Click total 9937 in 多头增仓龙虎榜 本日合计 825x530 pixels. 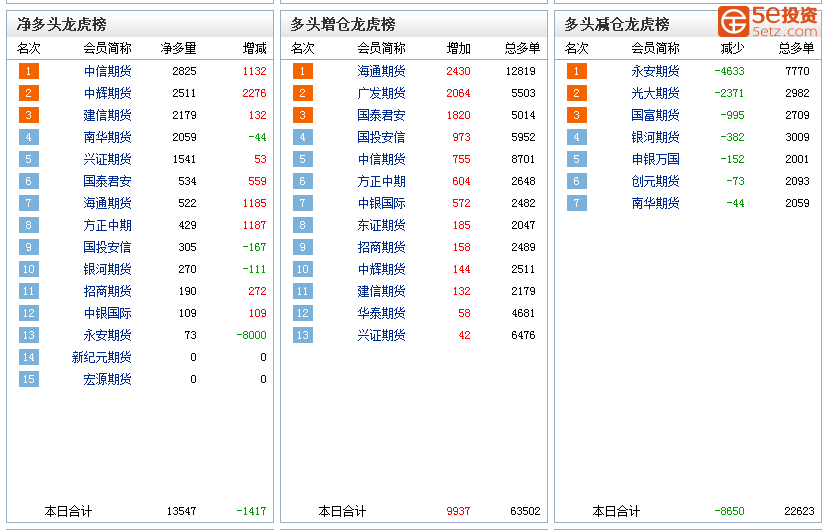(x=458, y=511)
